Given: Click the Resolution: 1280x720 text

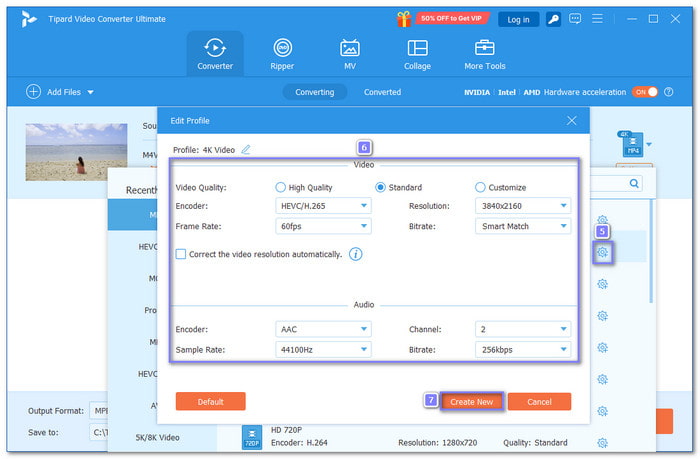Looking at the screenshot, I should (x=438, y=442).
